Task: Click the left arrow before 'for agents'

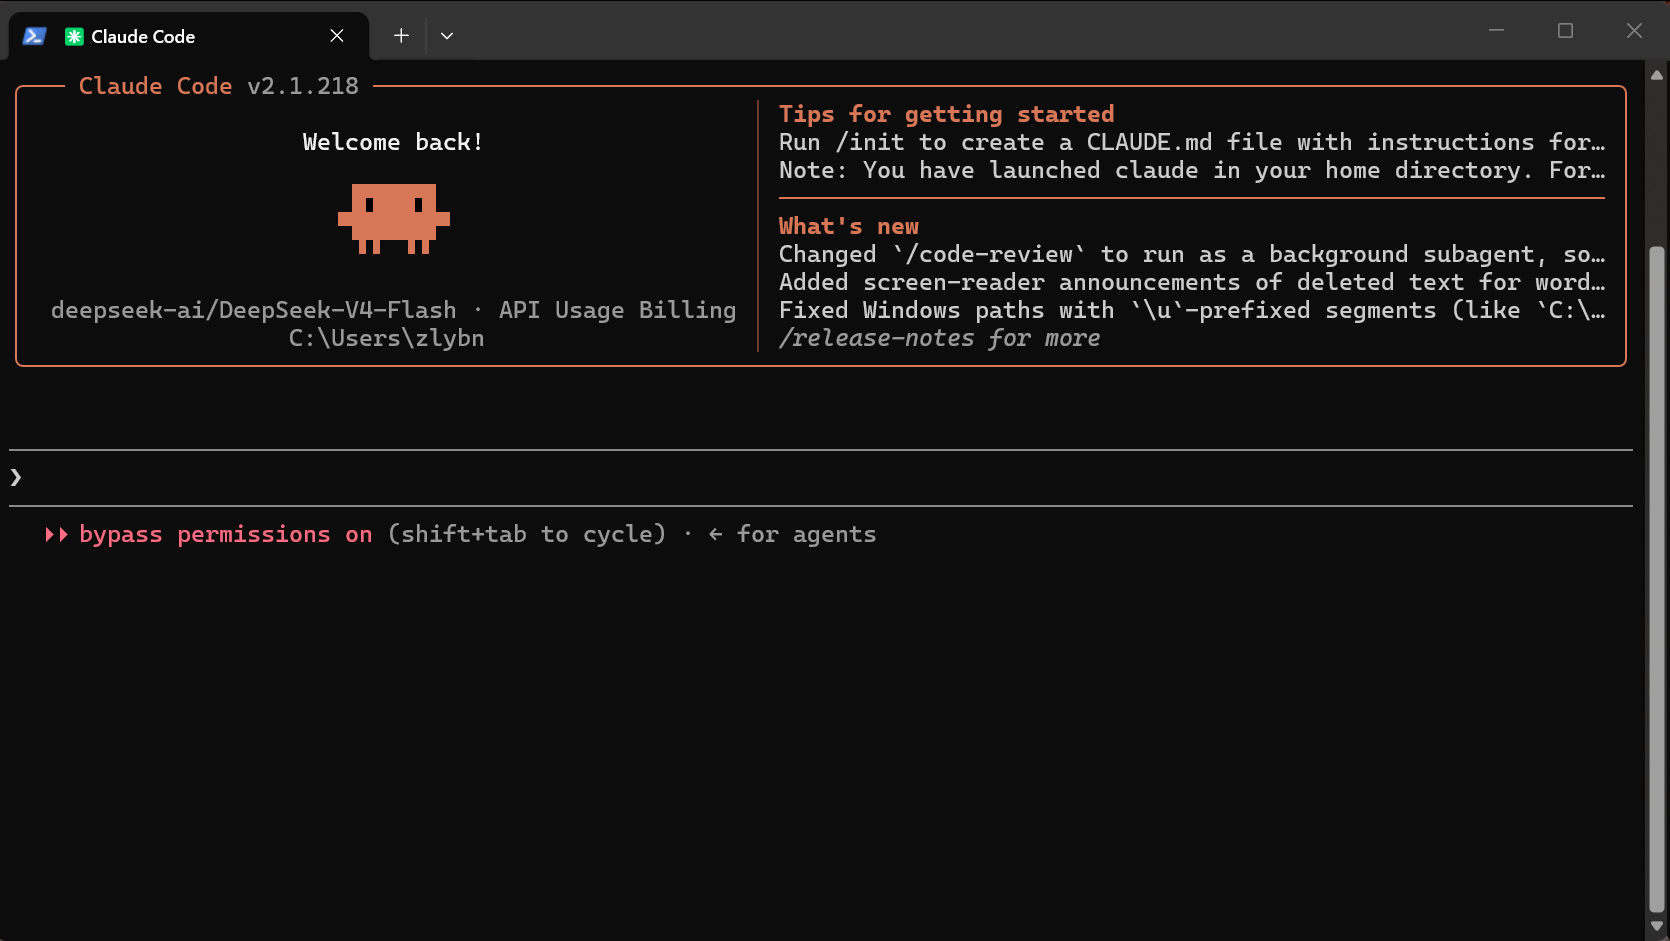Action: 715,535
